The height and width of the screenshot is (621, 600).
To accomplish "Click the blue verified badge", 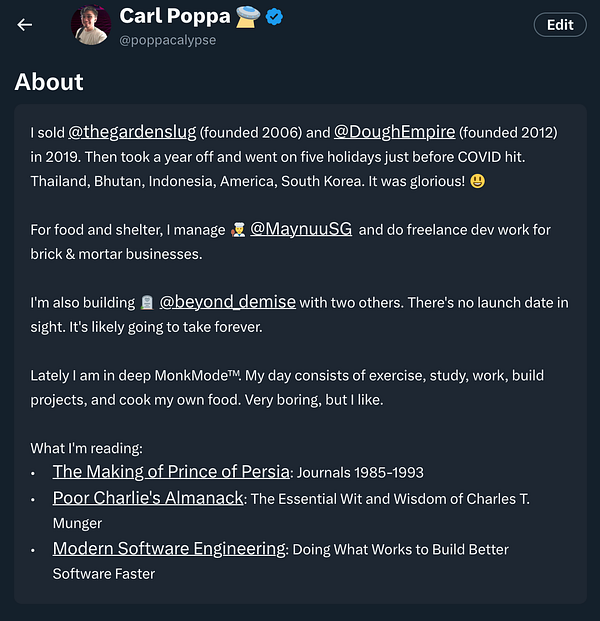I will (x=273, y=16).
